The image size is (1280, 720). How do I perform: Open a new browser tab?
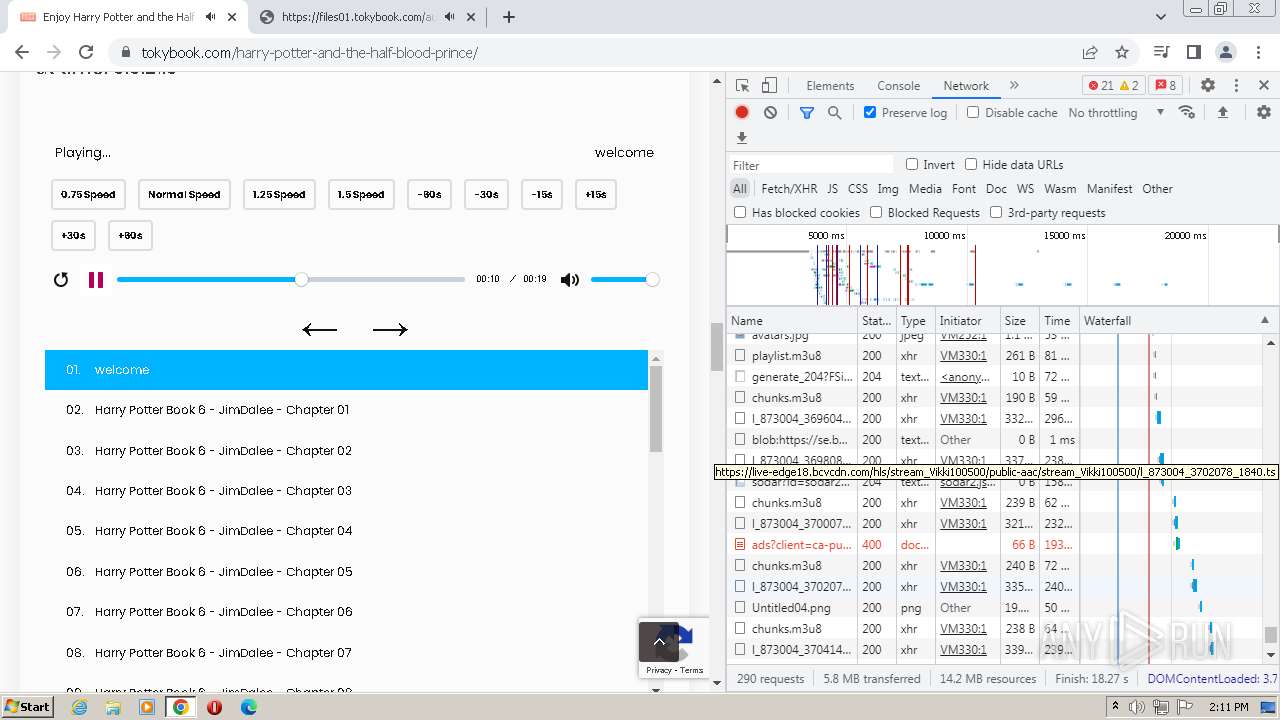509,17
